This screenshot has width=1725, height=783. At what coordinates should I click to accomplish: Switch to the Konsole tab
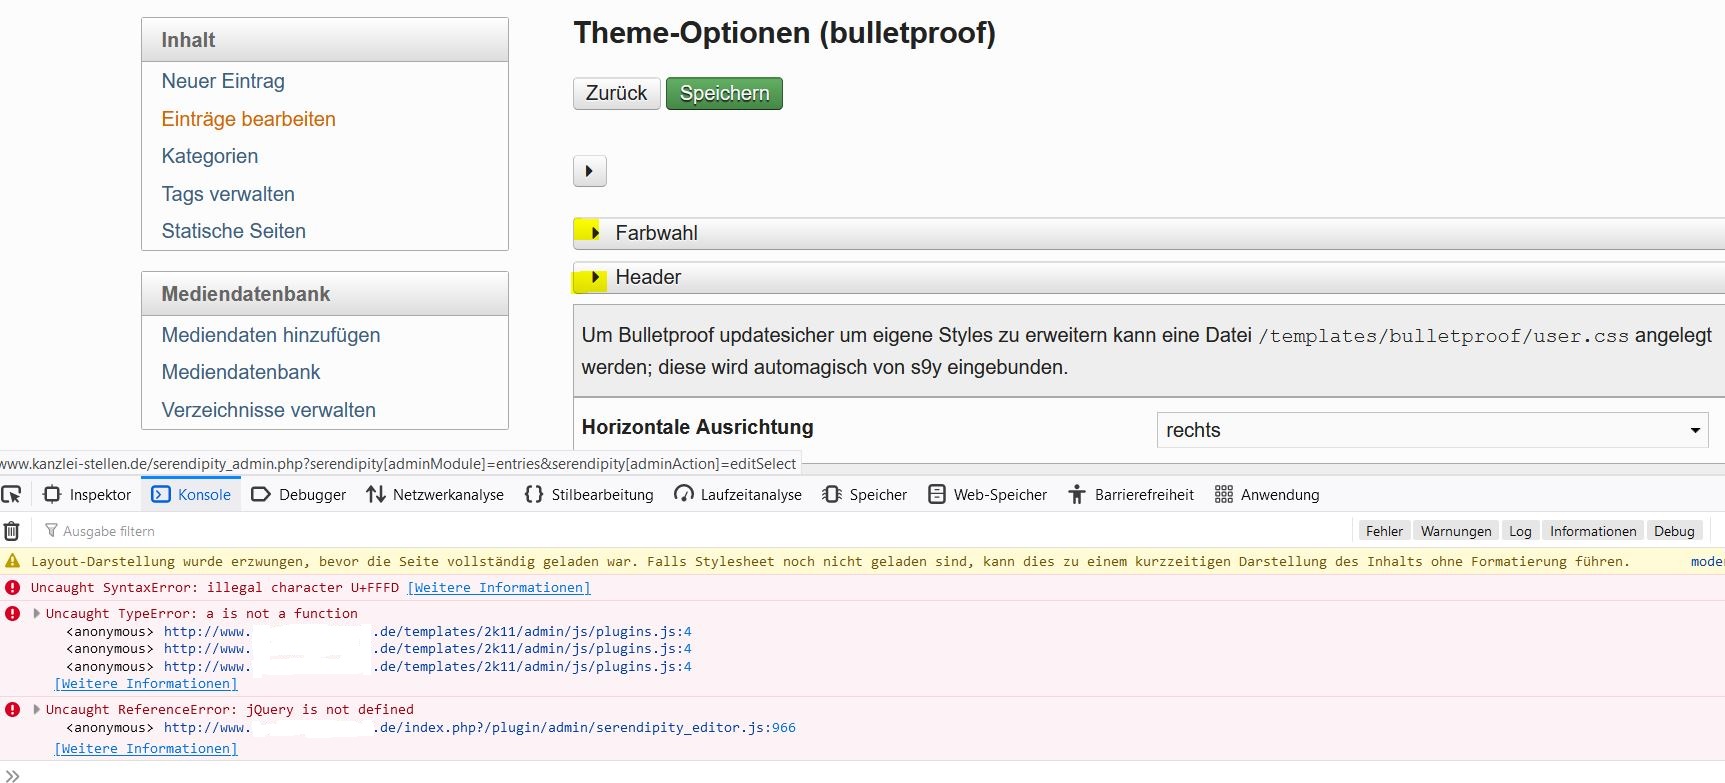pos(192,494)
